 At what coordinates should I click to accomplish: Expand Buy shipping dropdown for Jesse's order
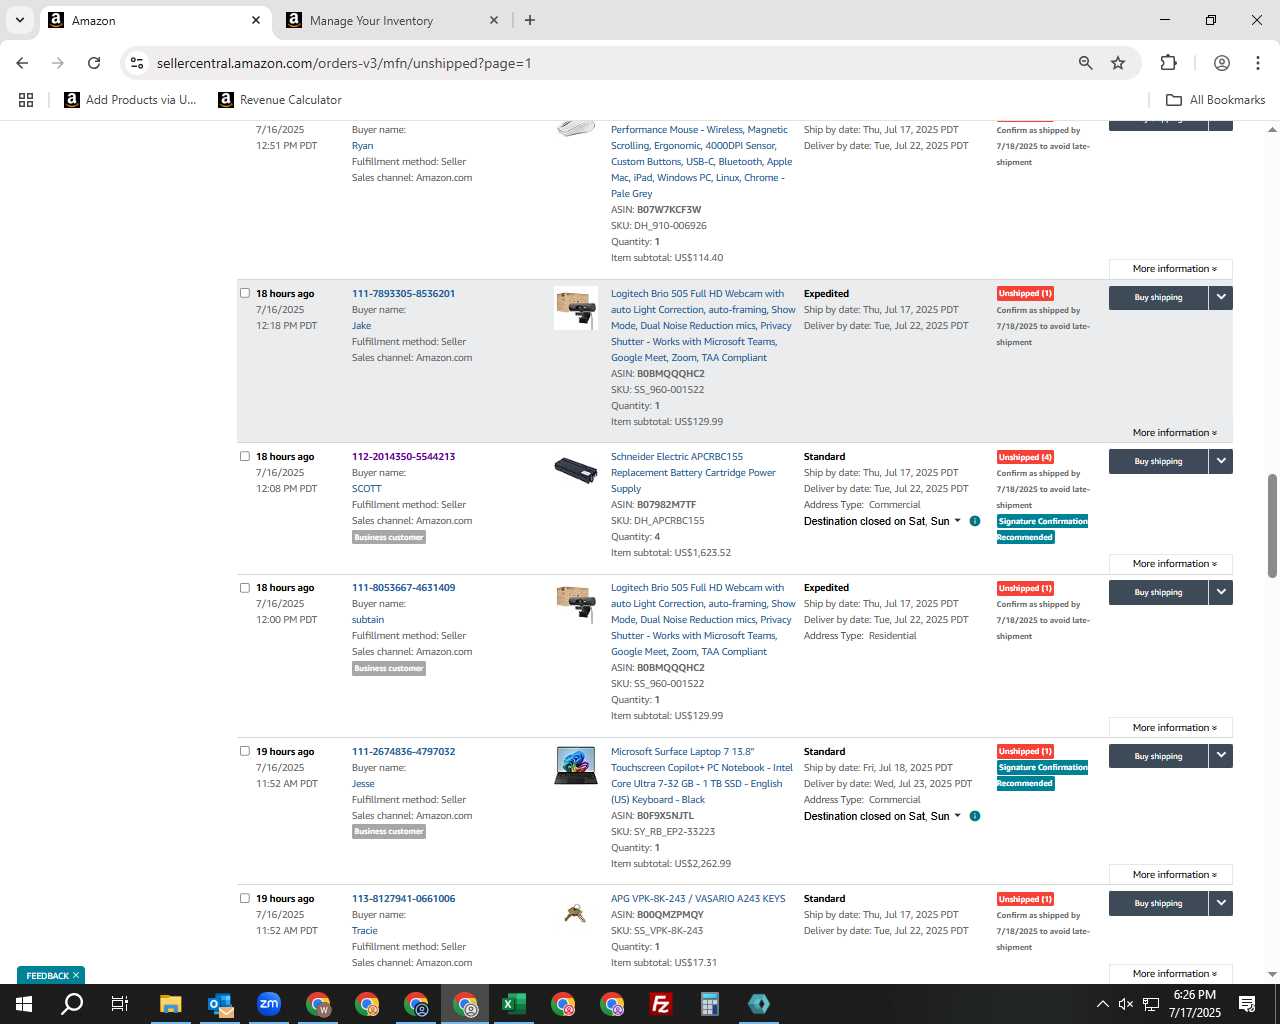(1221, 756)
